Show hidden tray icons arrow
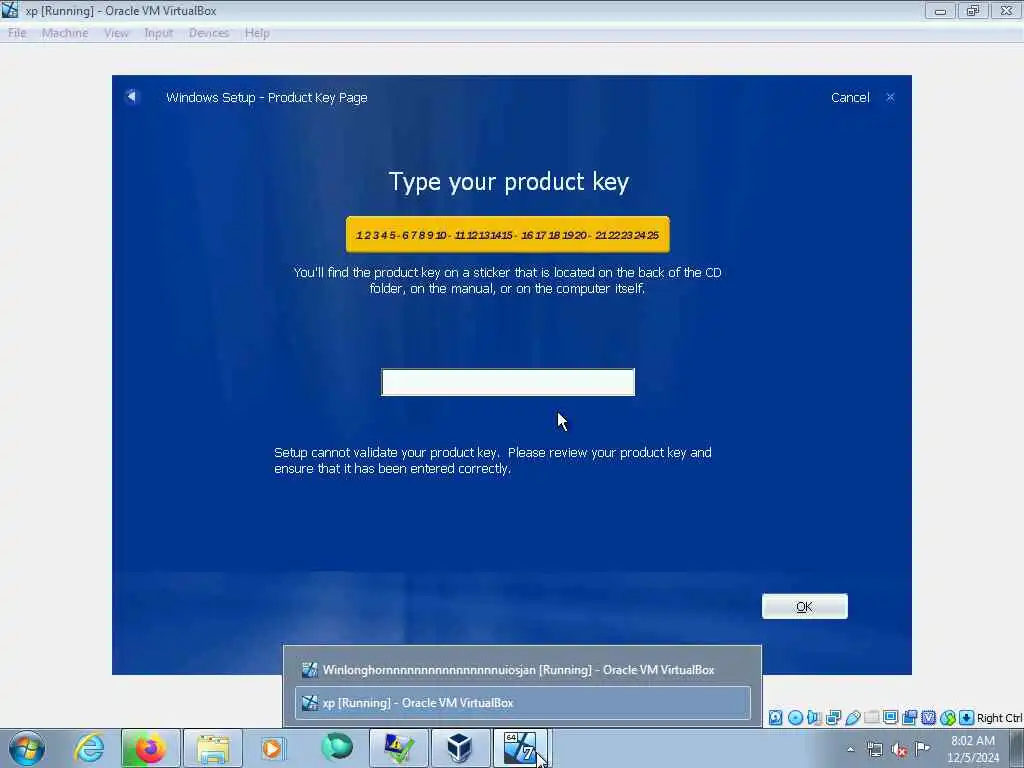Viewport: 1024px width, 768px height. click(x=850, y=749)
